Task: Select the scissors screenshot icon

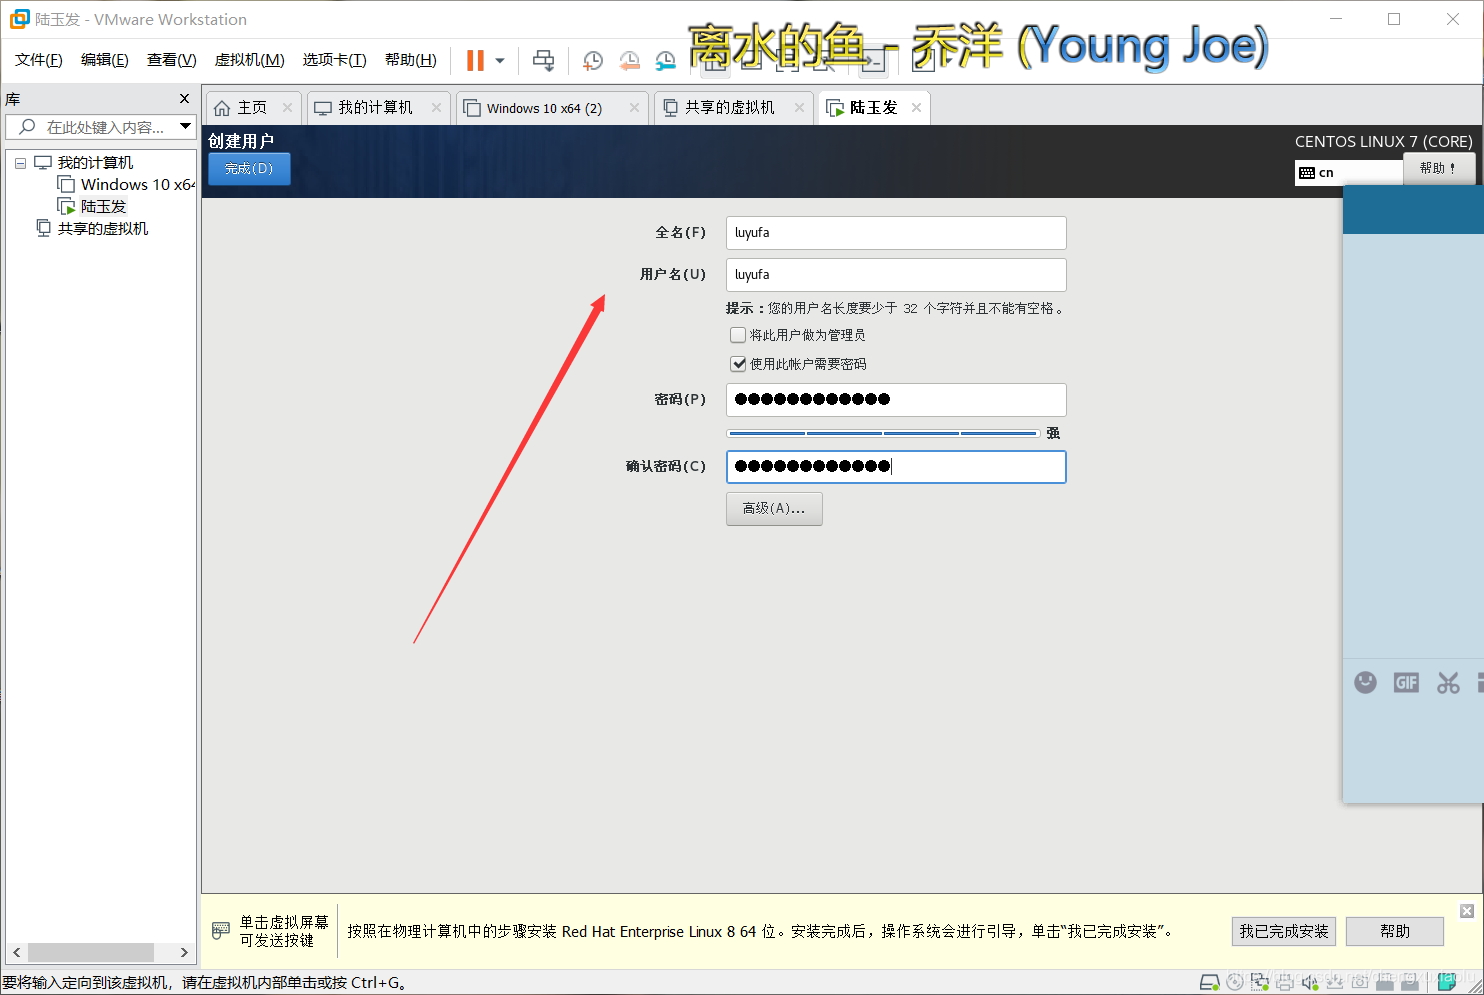Action: tap(1448, 682)
